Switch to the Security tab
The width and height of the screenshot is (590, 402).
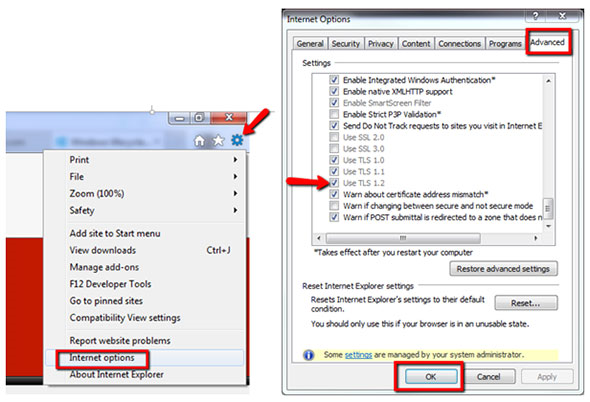346,44
